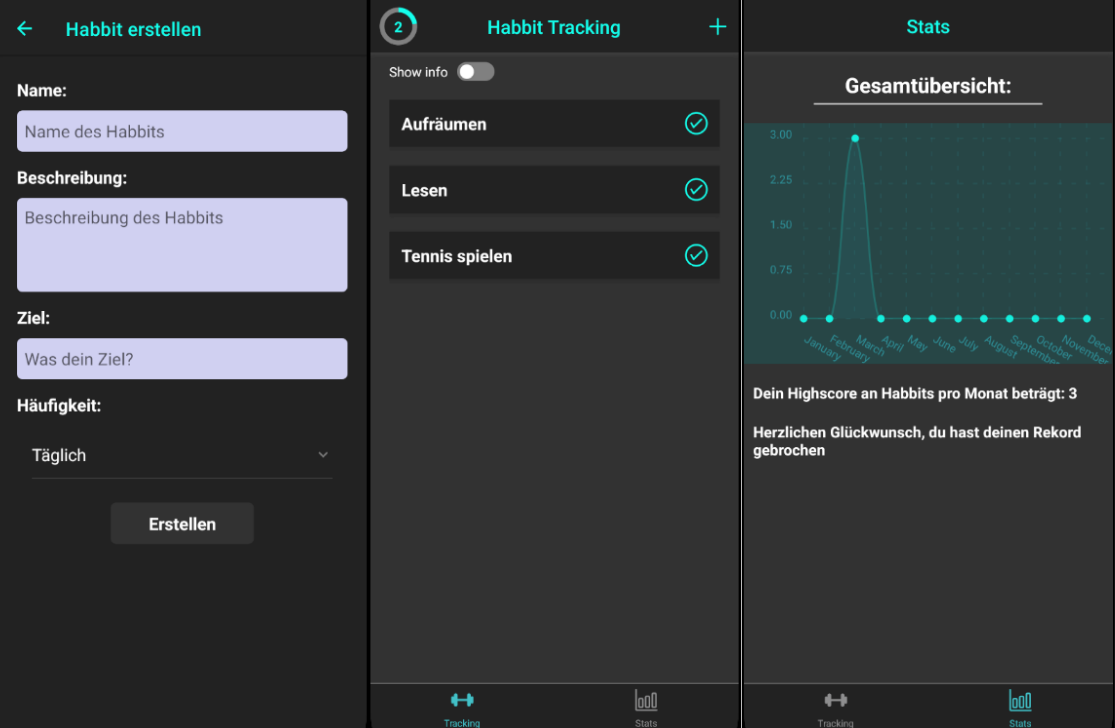This screenshot has height=728, width=1115.
Task: Go back using the arrow in Habbit erstellen
Action: coord(25,28)
